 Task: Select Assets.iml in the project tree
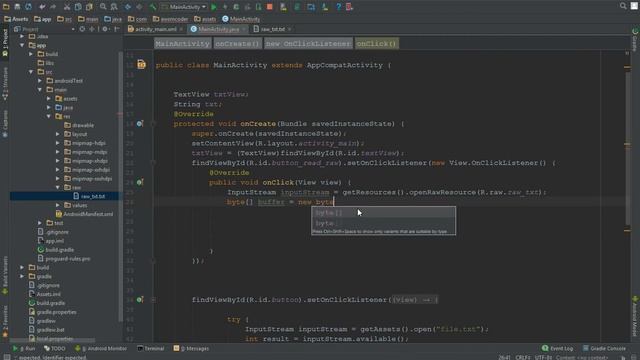(44, 294)
